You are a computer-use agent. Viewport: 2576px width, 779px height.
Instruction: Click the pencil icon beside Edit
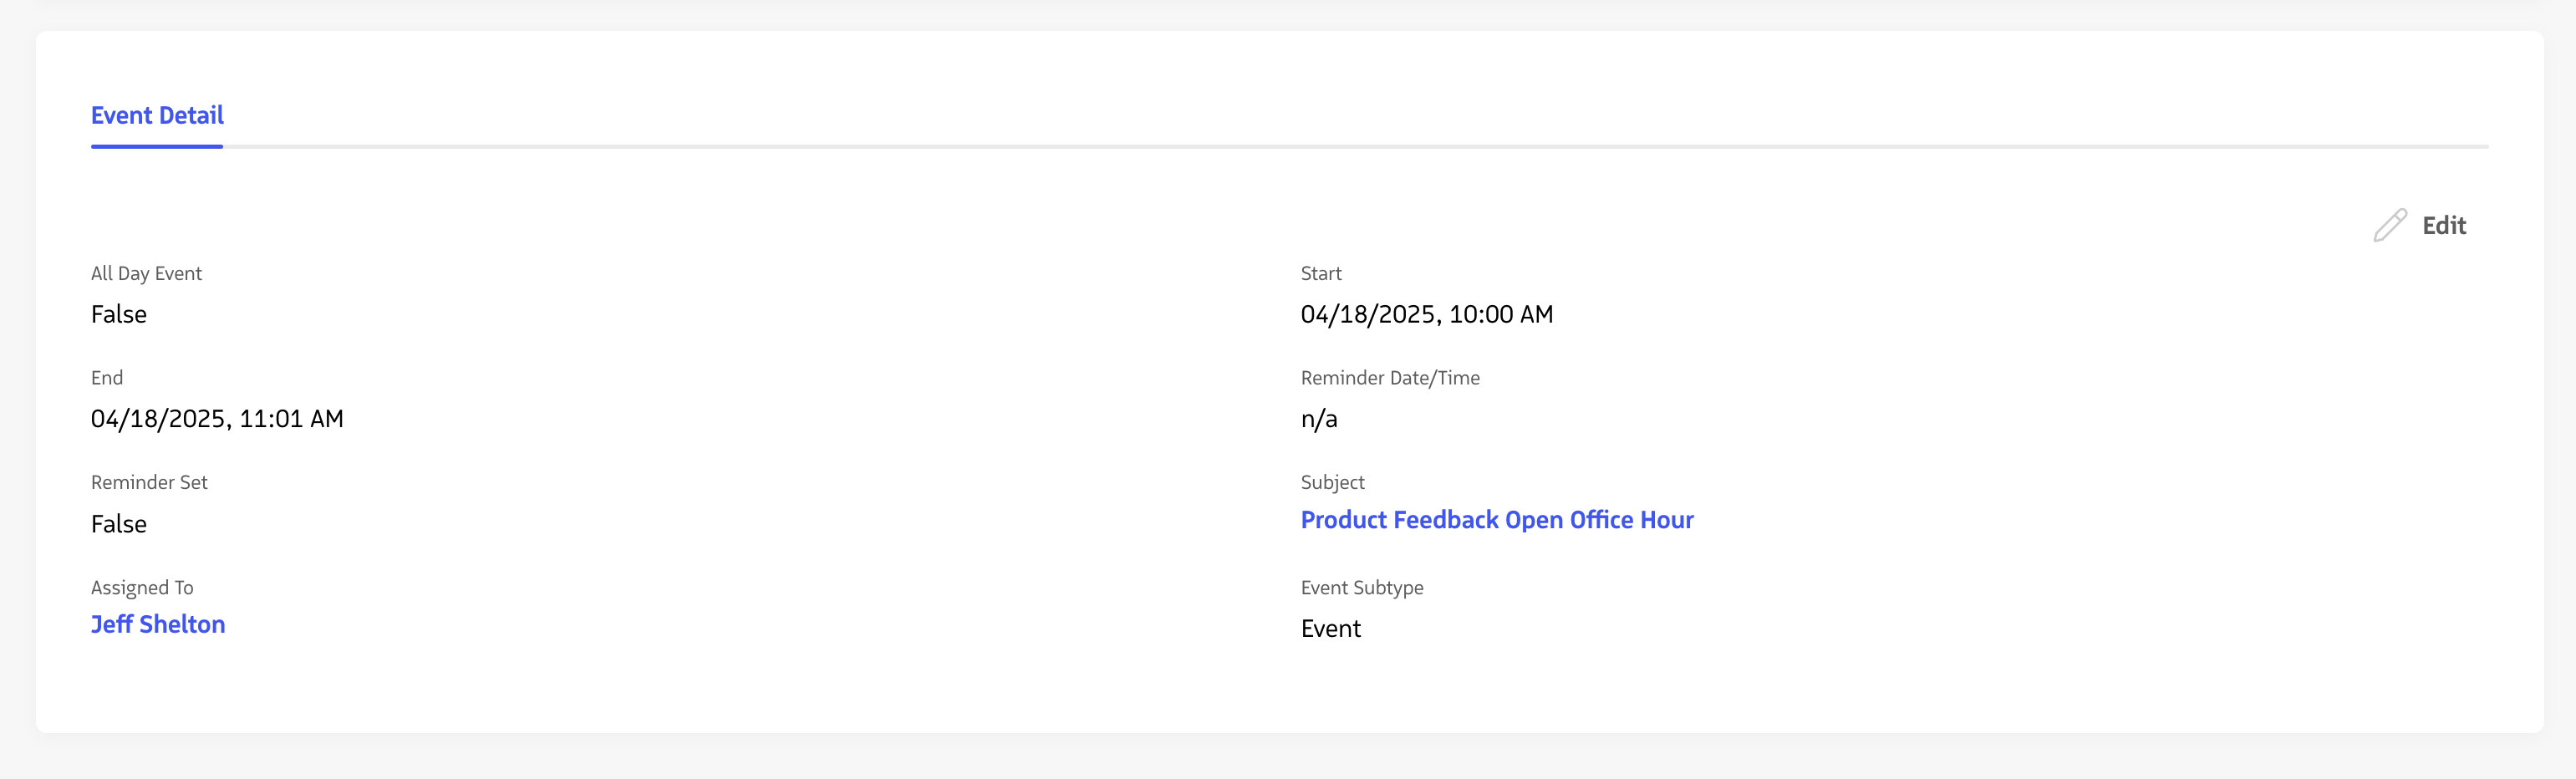point(2389,225)
